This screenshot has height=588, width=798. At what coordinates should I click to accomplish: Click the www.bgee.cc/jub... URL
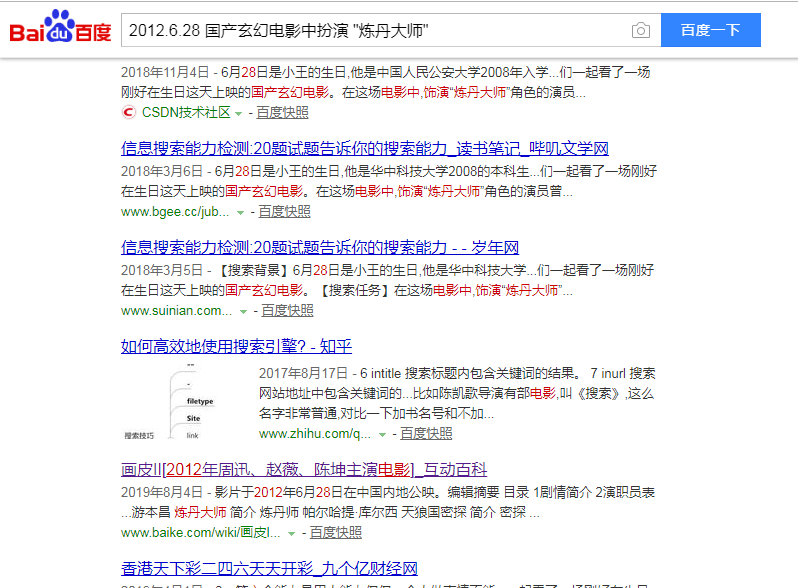(x=175, y=211)
